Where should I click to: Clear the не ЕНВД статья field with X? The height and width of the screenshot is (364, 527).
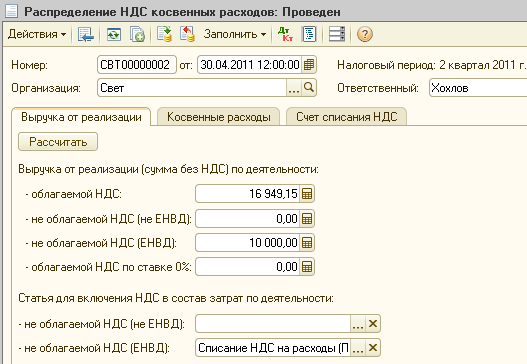coord(373,324)
